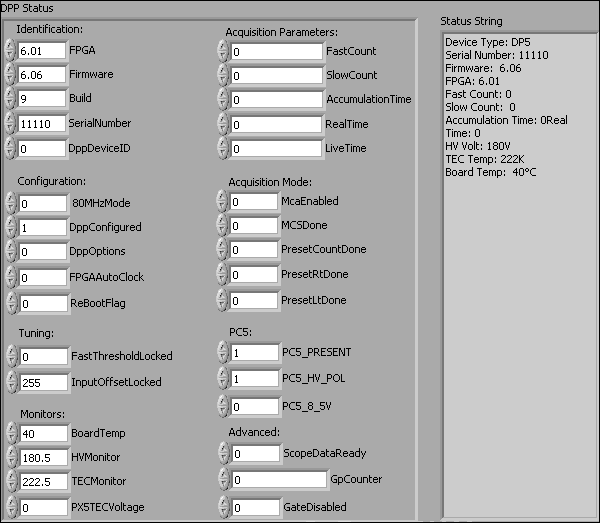The height and width of the screenshot is (523, 600).
Task: Click the stepper beside DppConfigured
Action: 10,228
